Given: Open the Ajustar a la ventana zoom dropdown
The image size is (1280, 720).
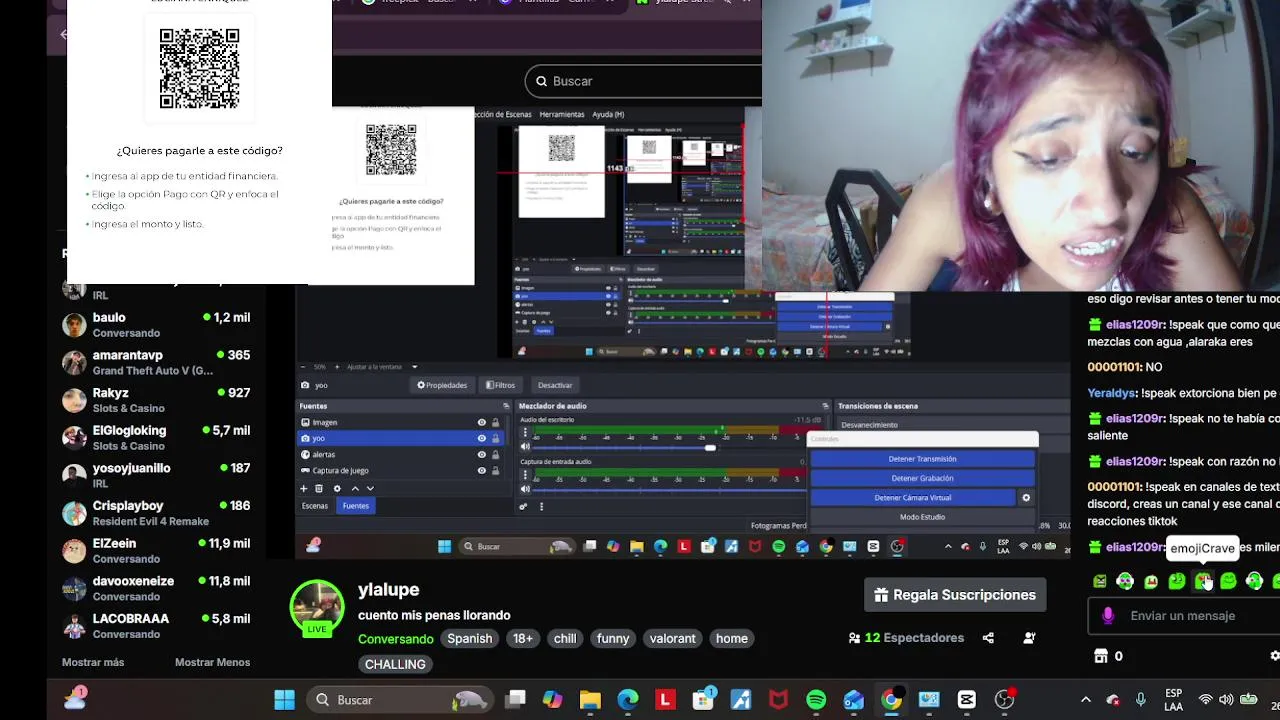Looking at the screenshot, I should pyautogui.click(x=382, y=367).
